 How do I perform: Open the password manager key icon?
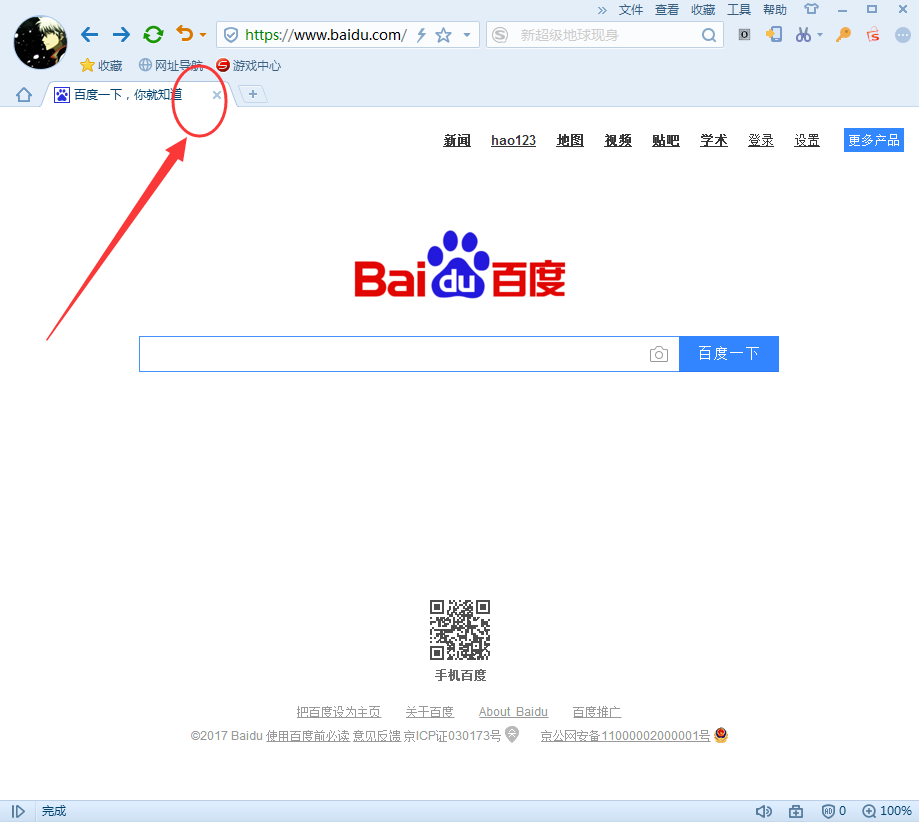tap(843, 34)
